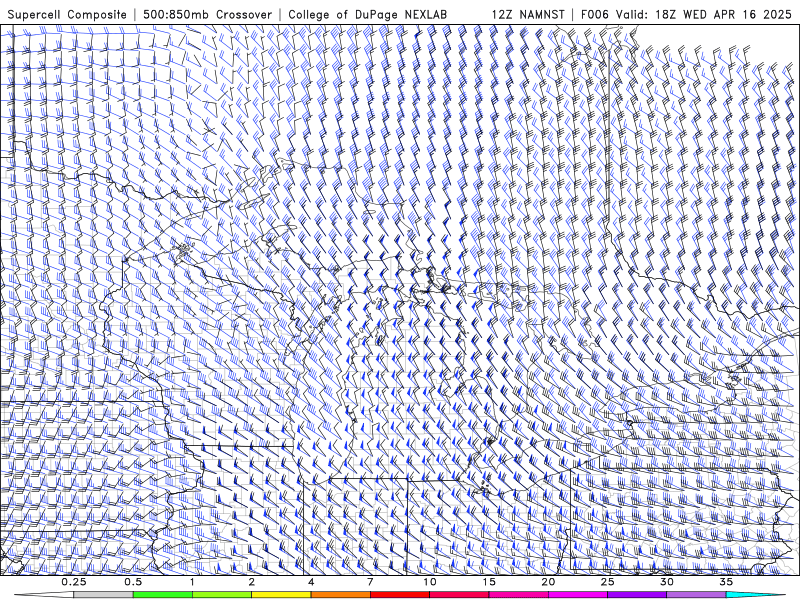
Task: Click the '35' legend value
Action: pyautogui.click(x=726, y=582)
